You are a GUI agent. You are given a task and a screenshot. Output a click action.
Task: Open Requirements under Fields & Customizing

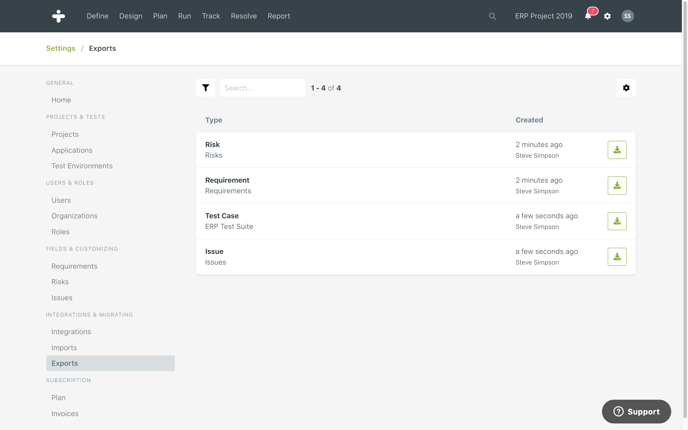coord(75,266)
